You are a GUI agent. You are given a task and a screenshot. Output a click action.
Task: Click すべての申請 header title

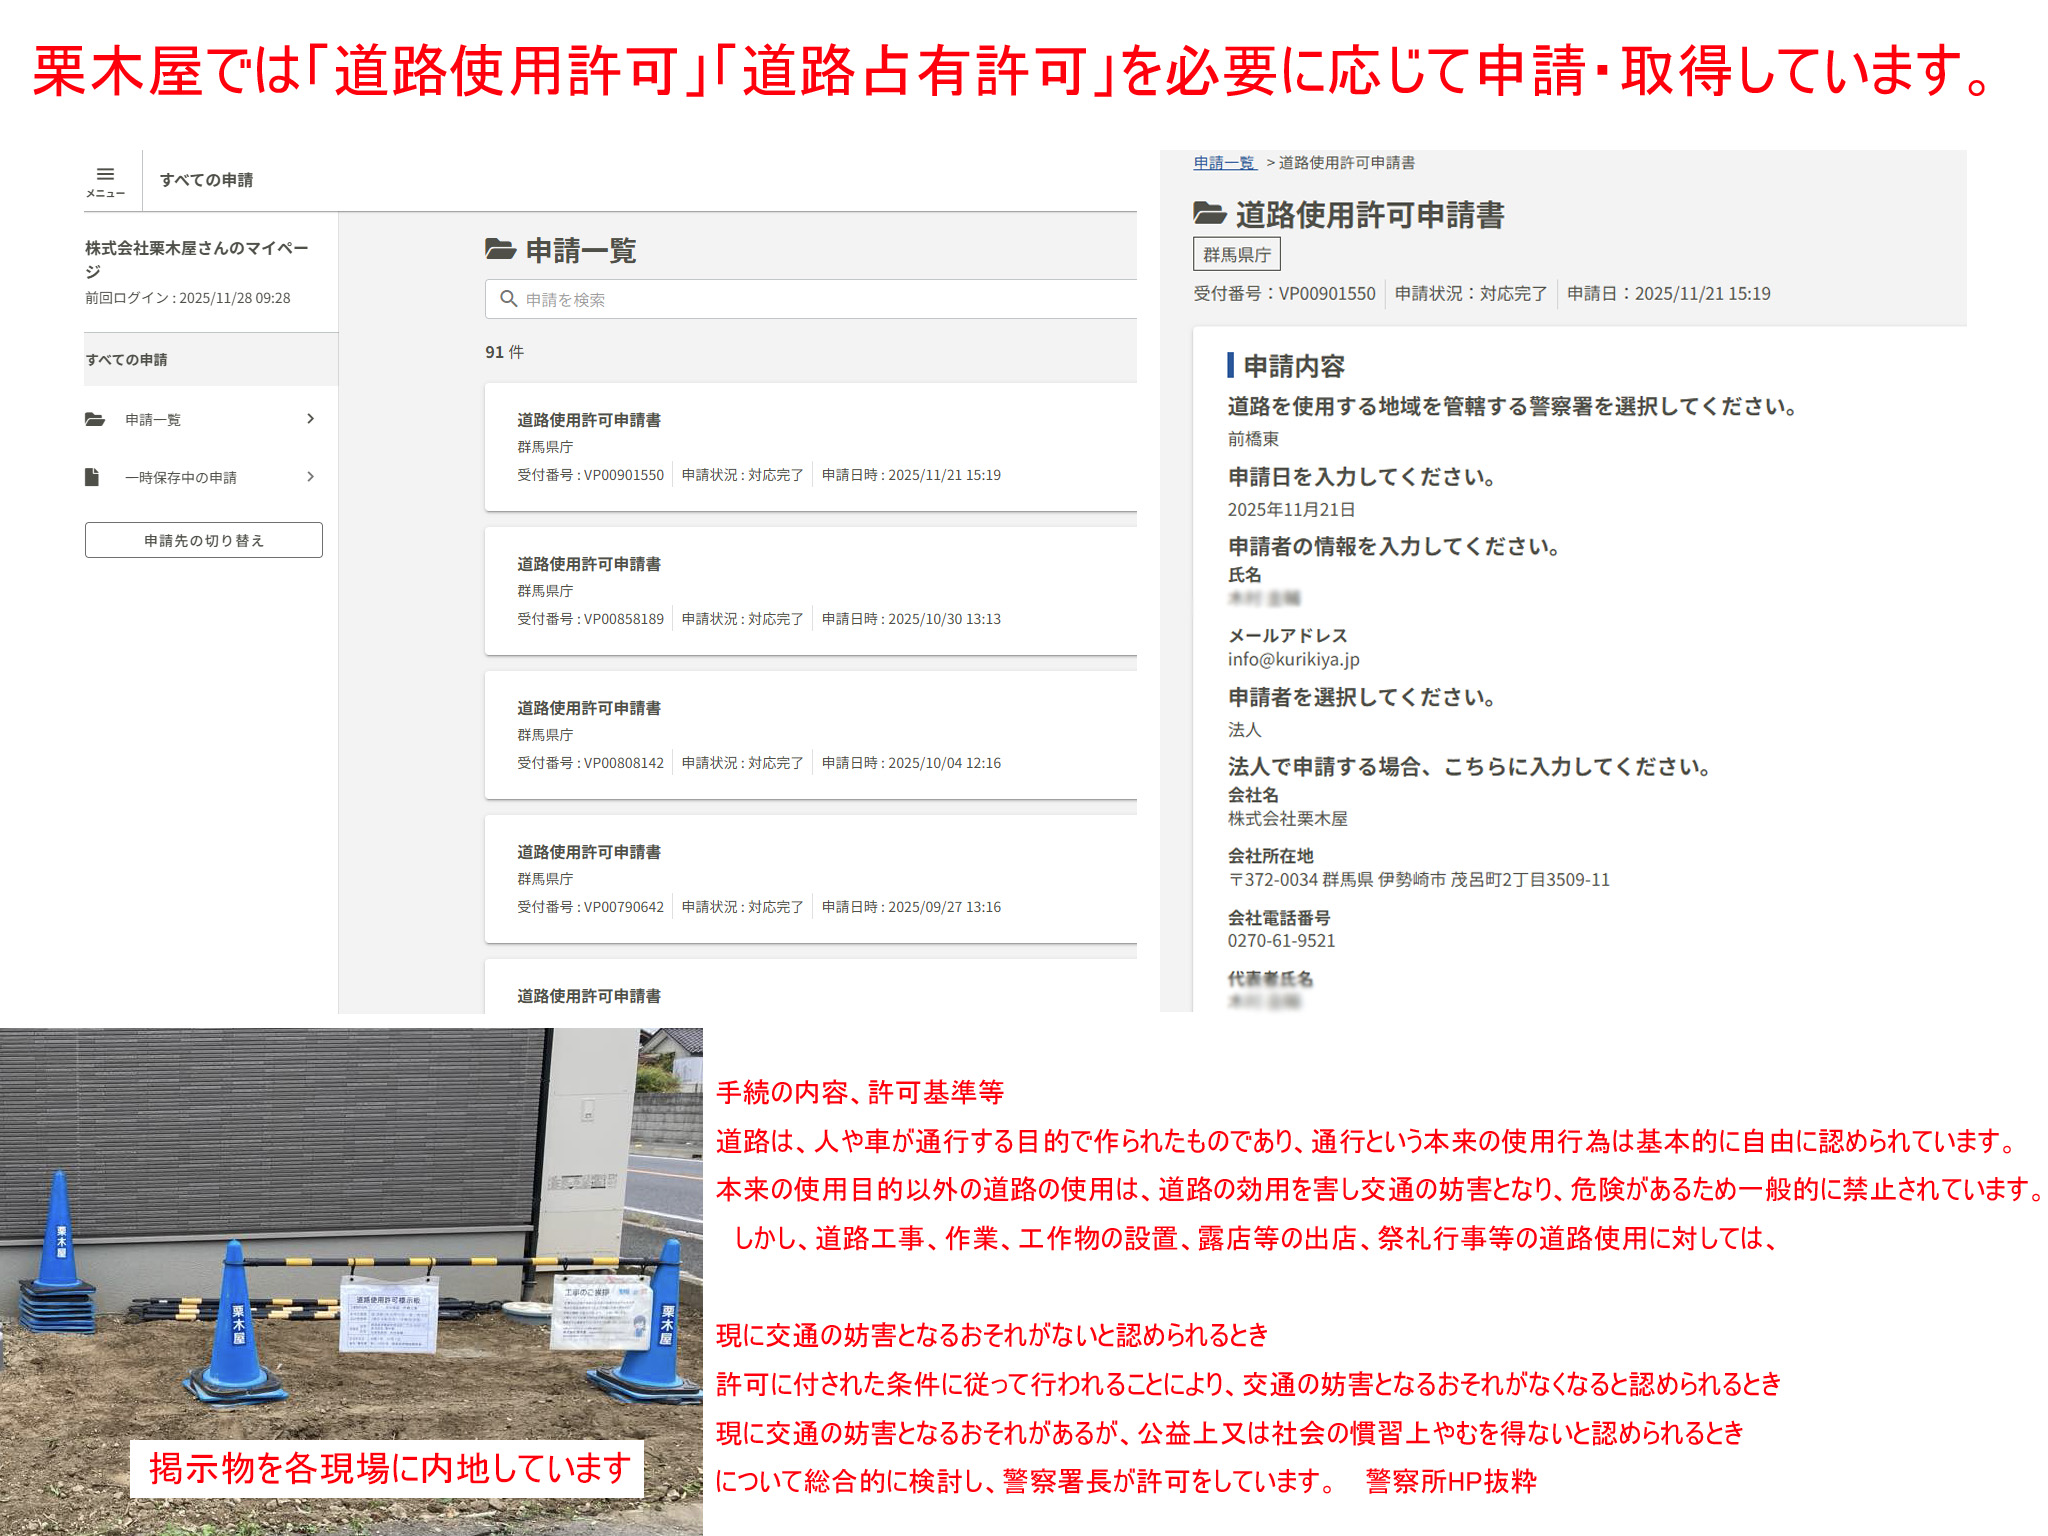[x=206, y=180]
